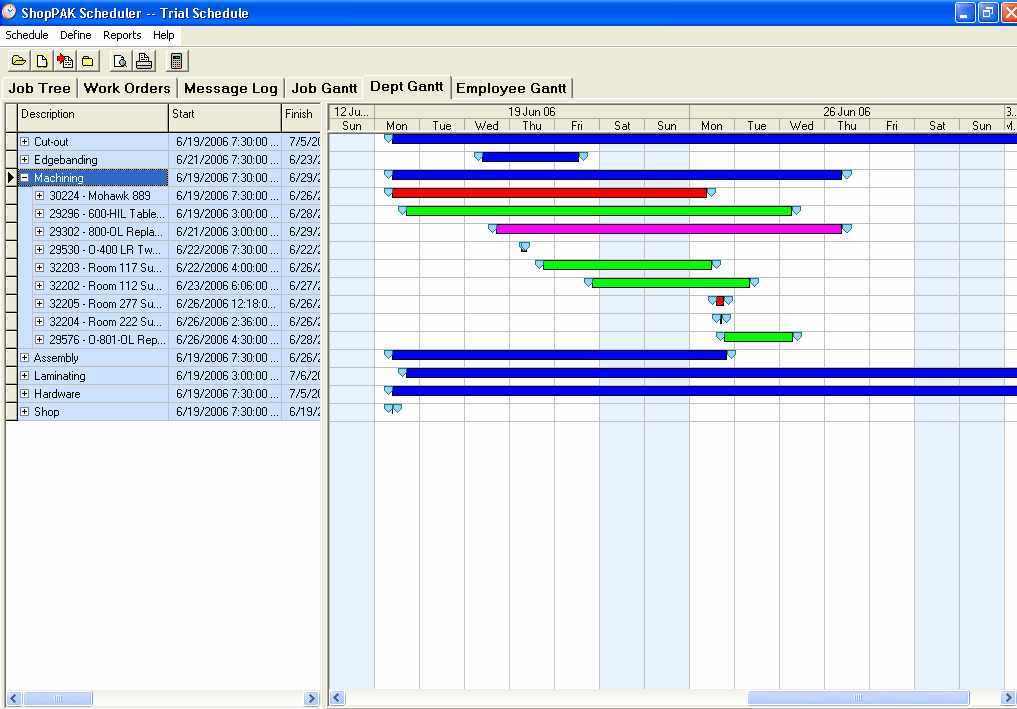Expand the Assembly department row
Screen dimensions: 1017x709
coord(25,357)
